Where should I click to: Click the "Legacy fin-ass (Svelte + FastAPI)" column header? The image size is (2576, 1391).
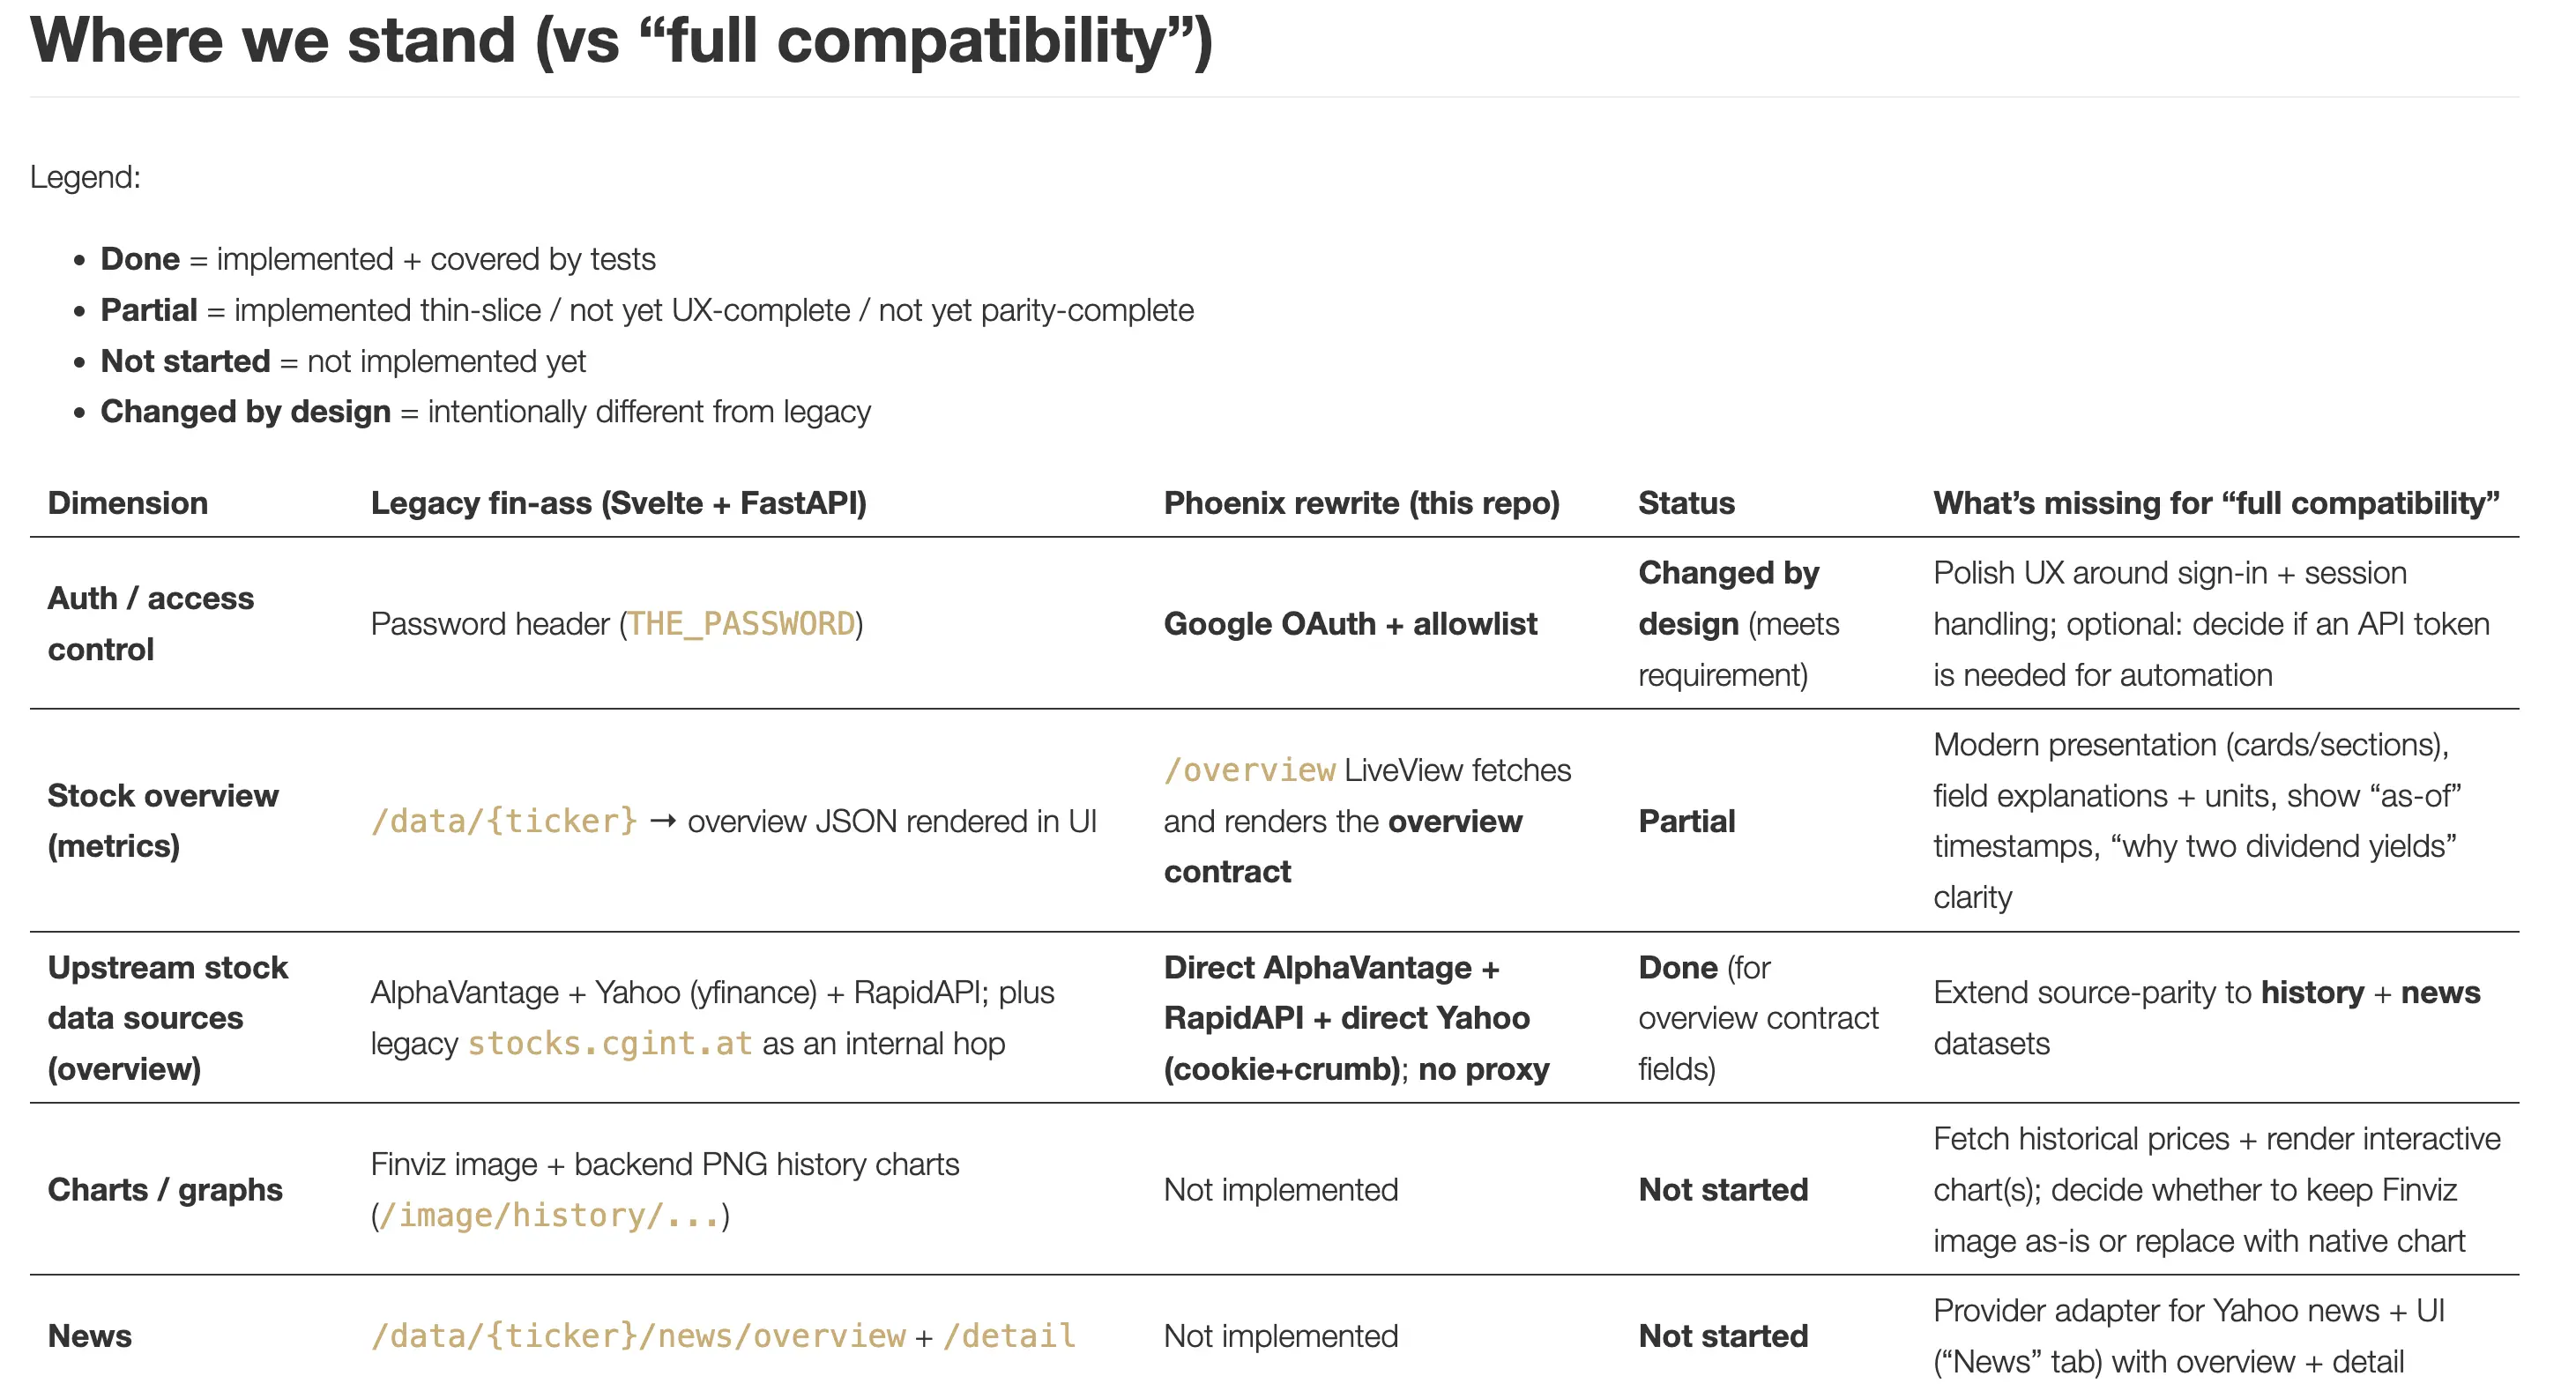point(618,503)
